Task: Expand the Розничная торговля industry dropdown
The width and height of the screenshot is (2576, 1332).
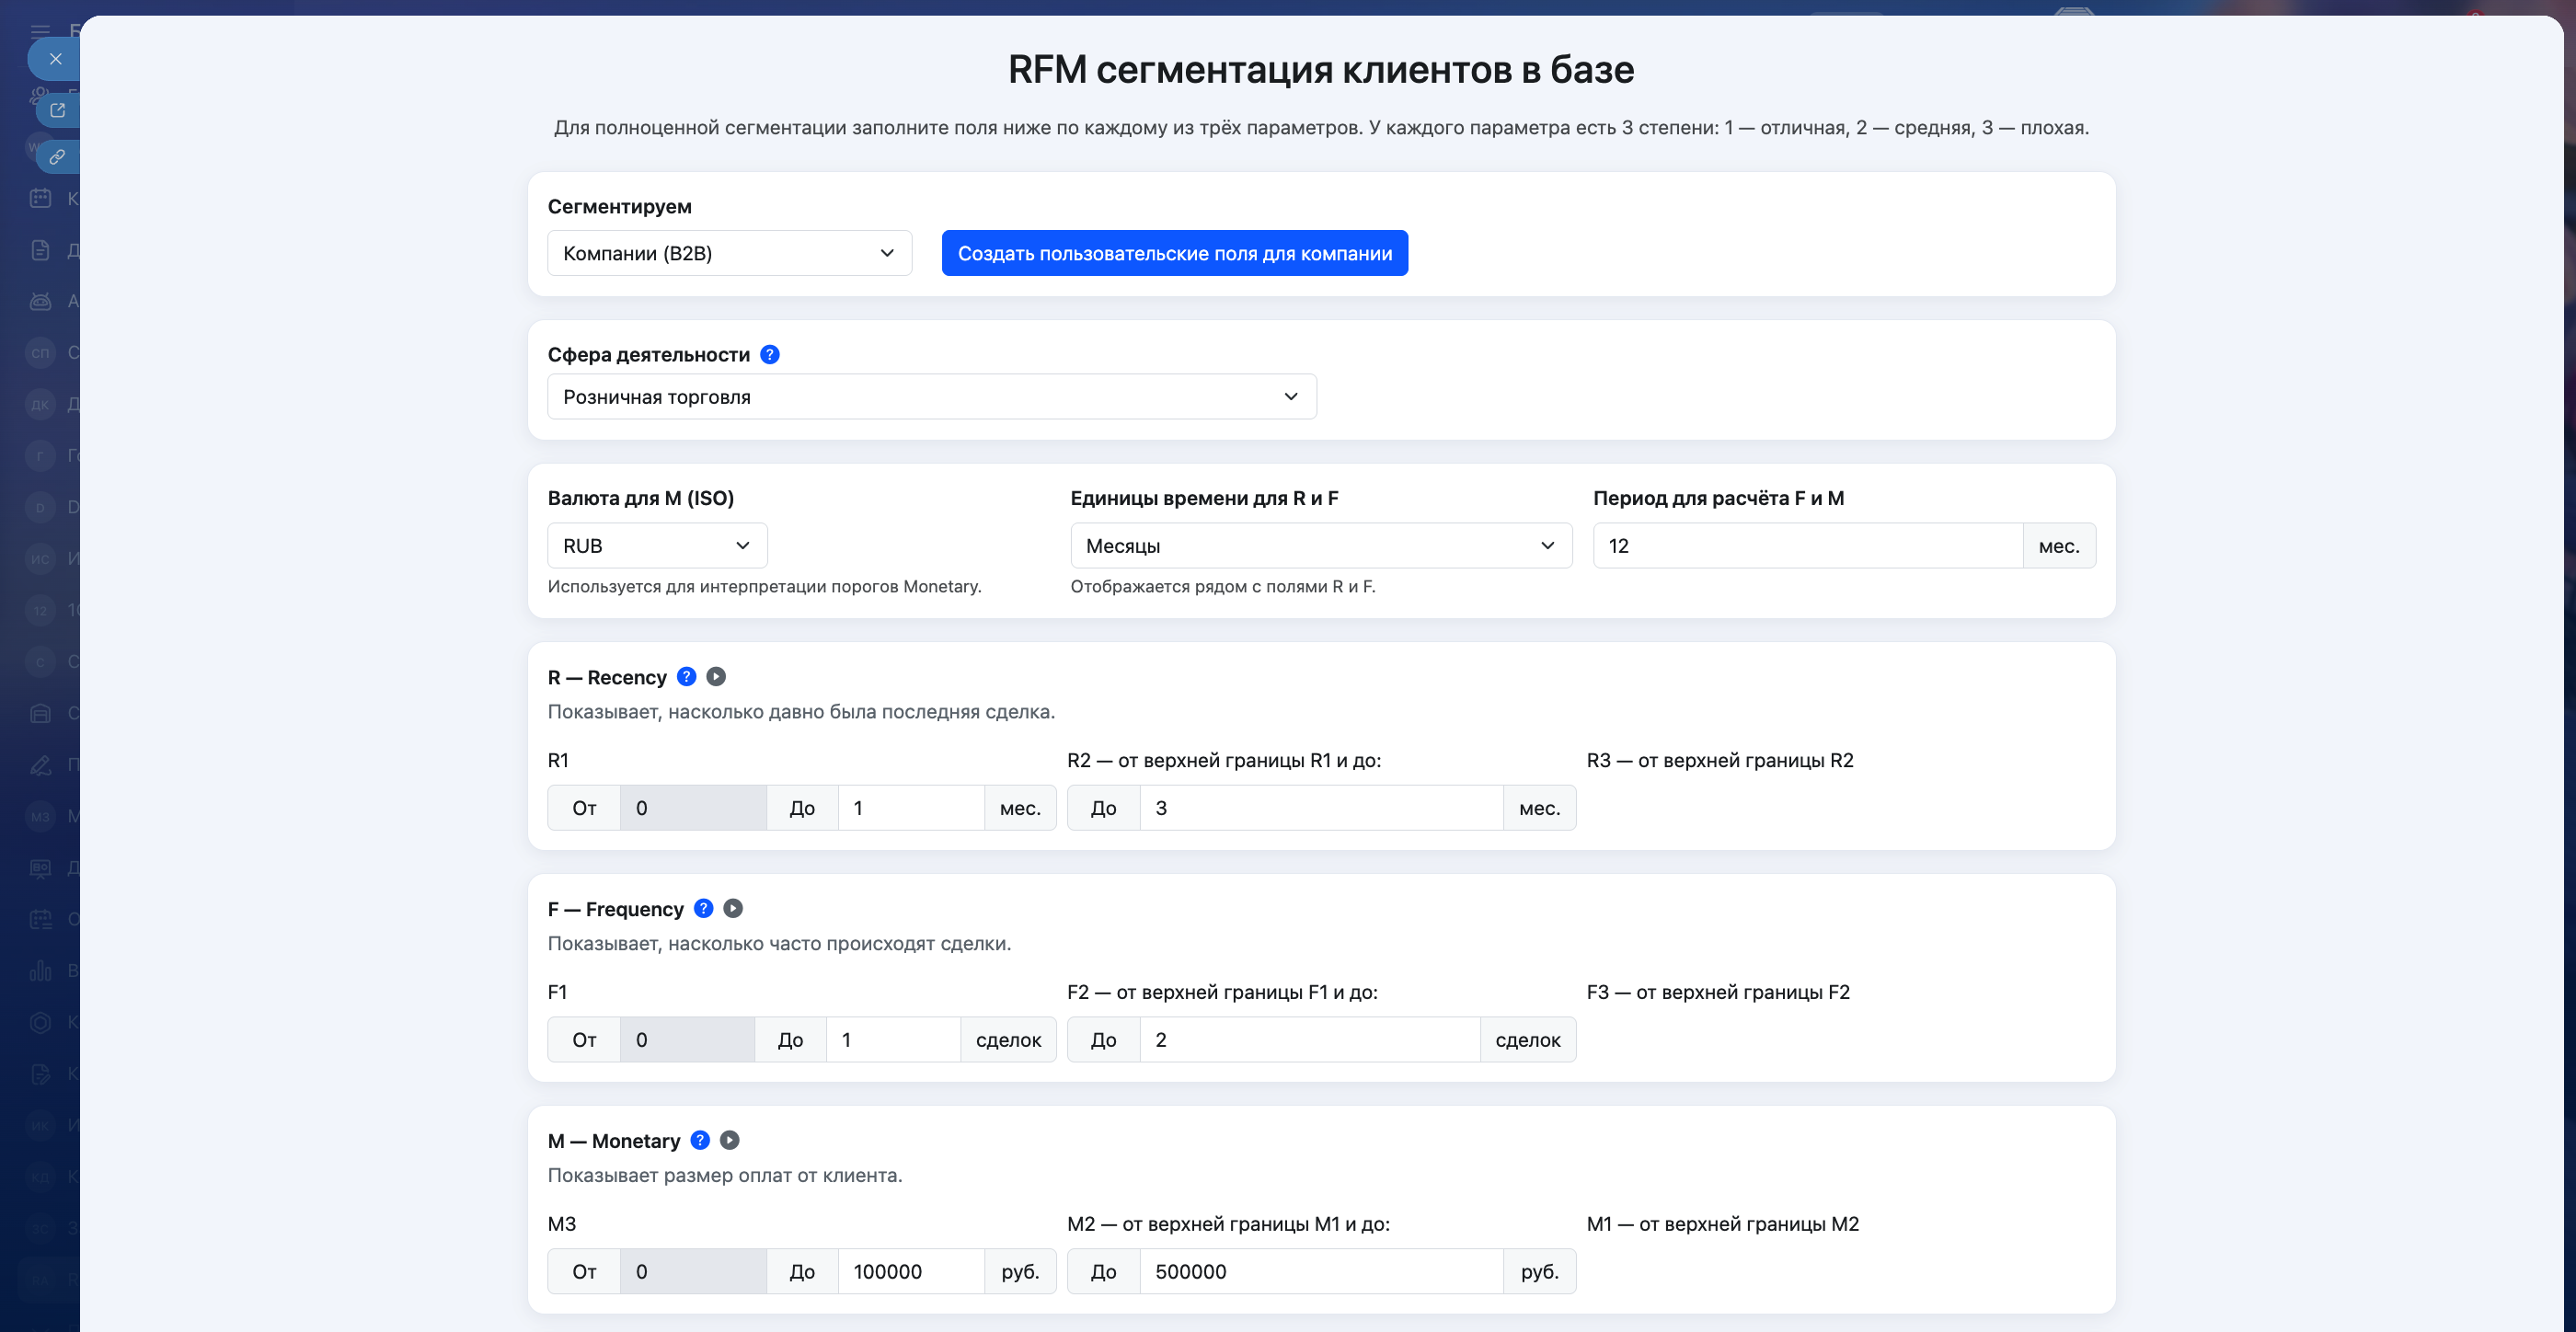Action: (931, 397)
